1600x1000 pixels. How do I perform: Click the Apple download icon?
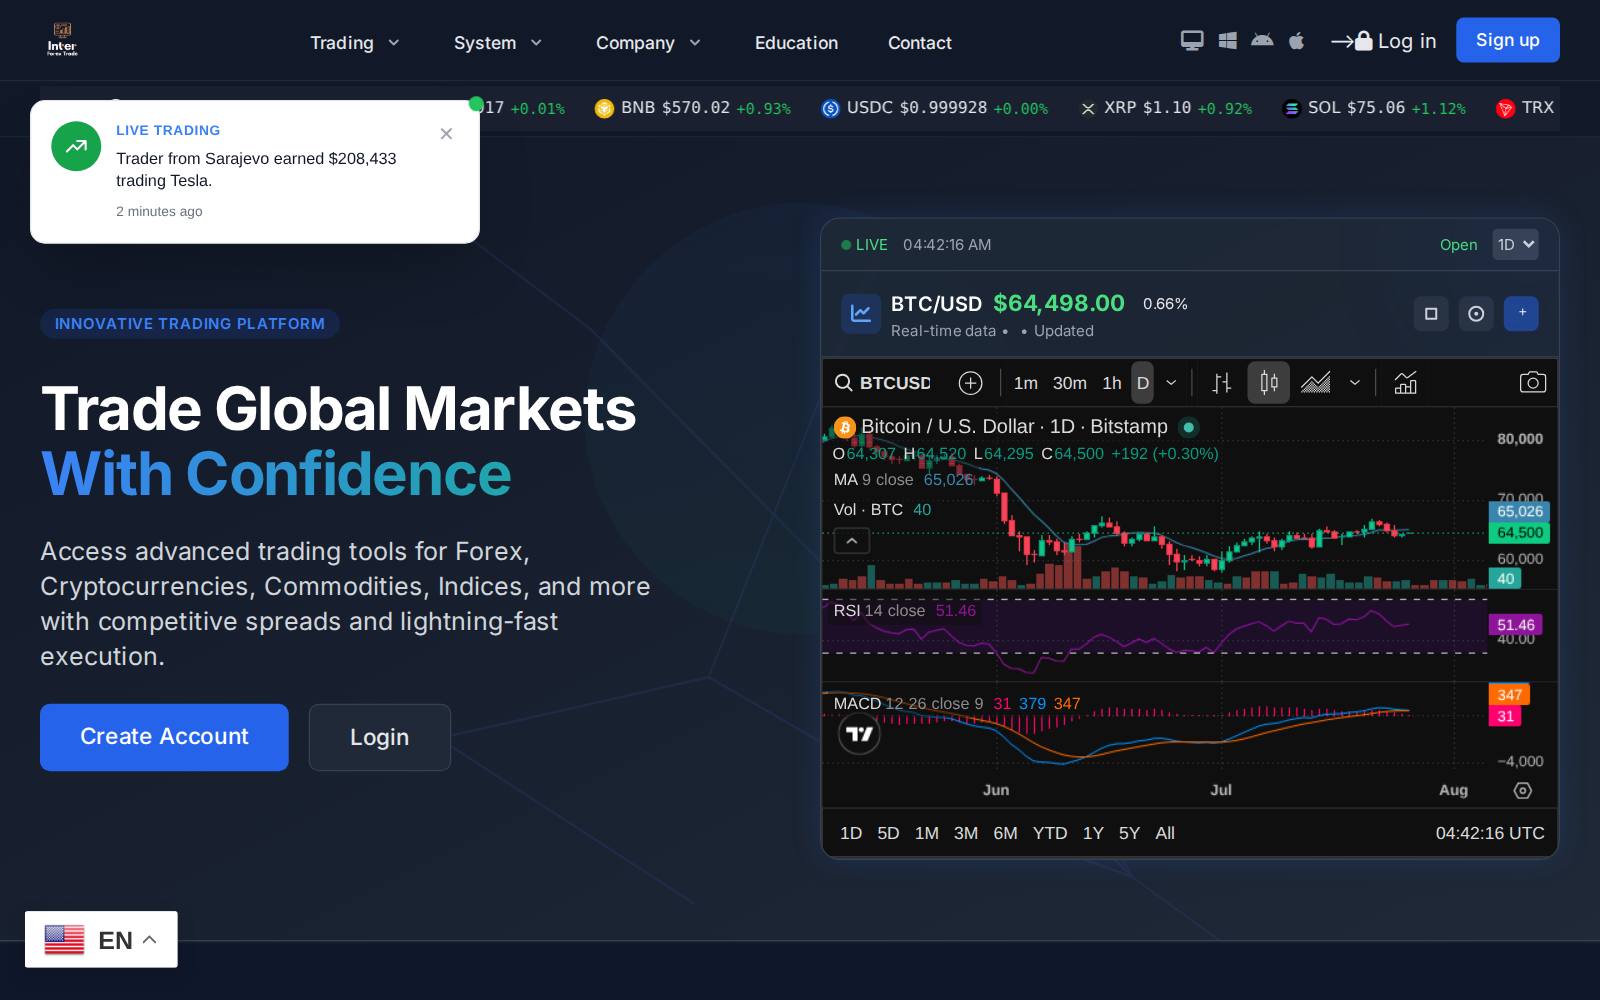point(1296,41)
